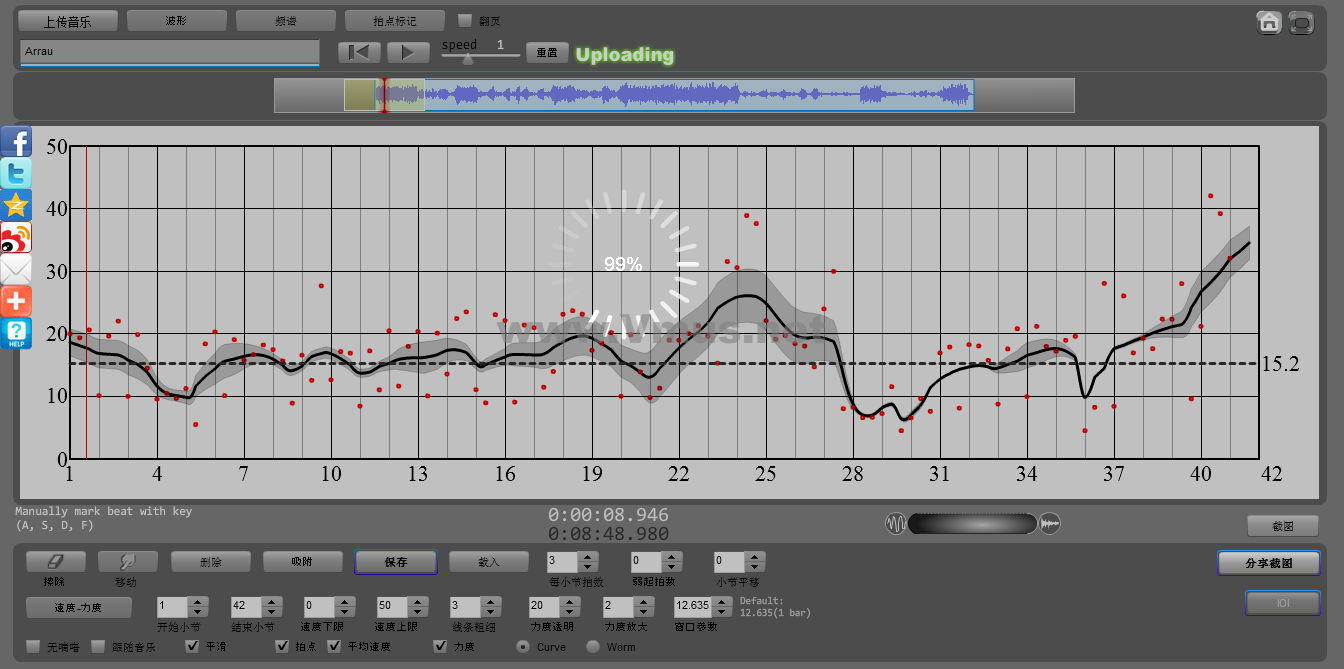Enable the 翻页 checkbox
The image size is (1344, 669).
464,20
